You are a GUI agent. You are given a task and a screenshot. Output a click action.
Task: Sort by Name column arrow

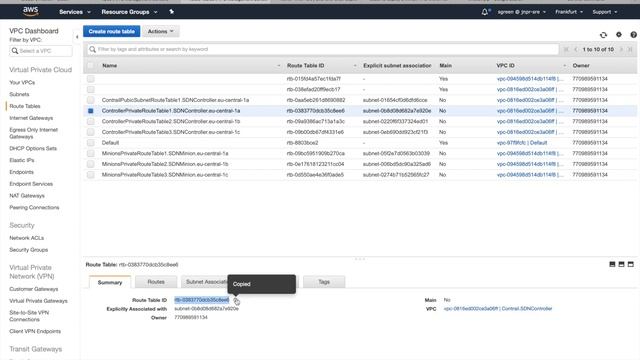279,66
